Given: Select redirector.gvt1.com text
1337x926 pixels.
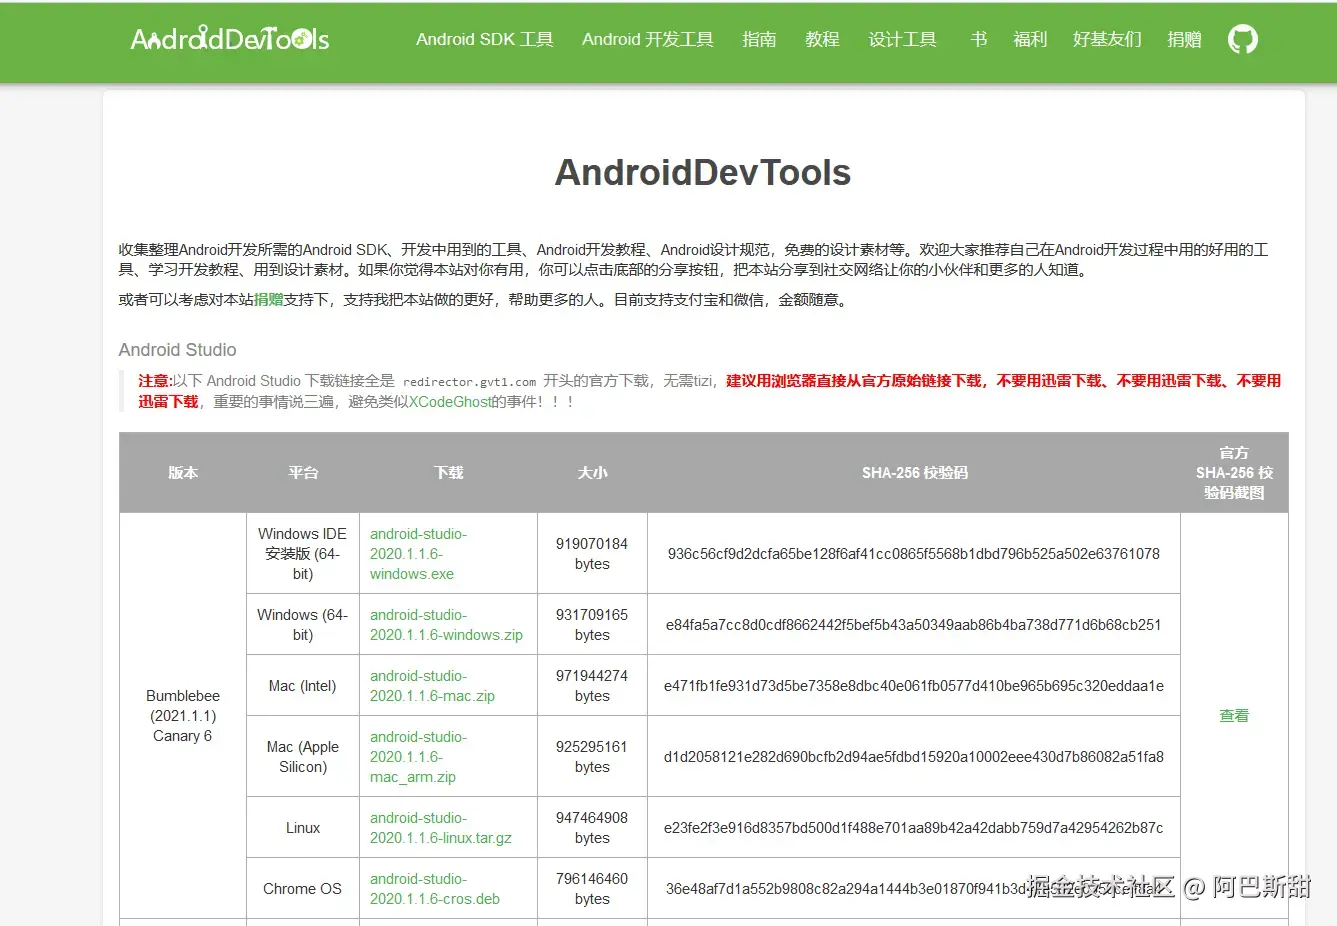Looking at the screenshot, I should (469, 382).
